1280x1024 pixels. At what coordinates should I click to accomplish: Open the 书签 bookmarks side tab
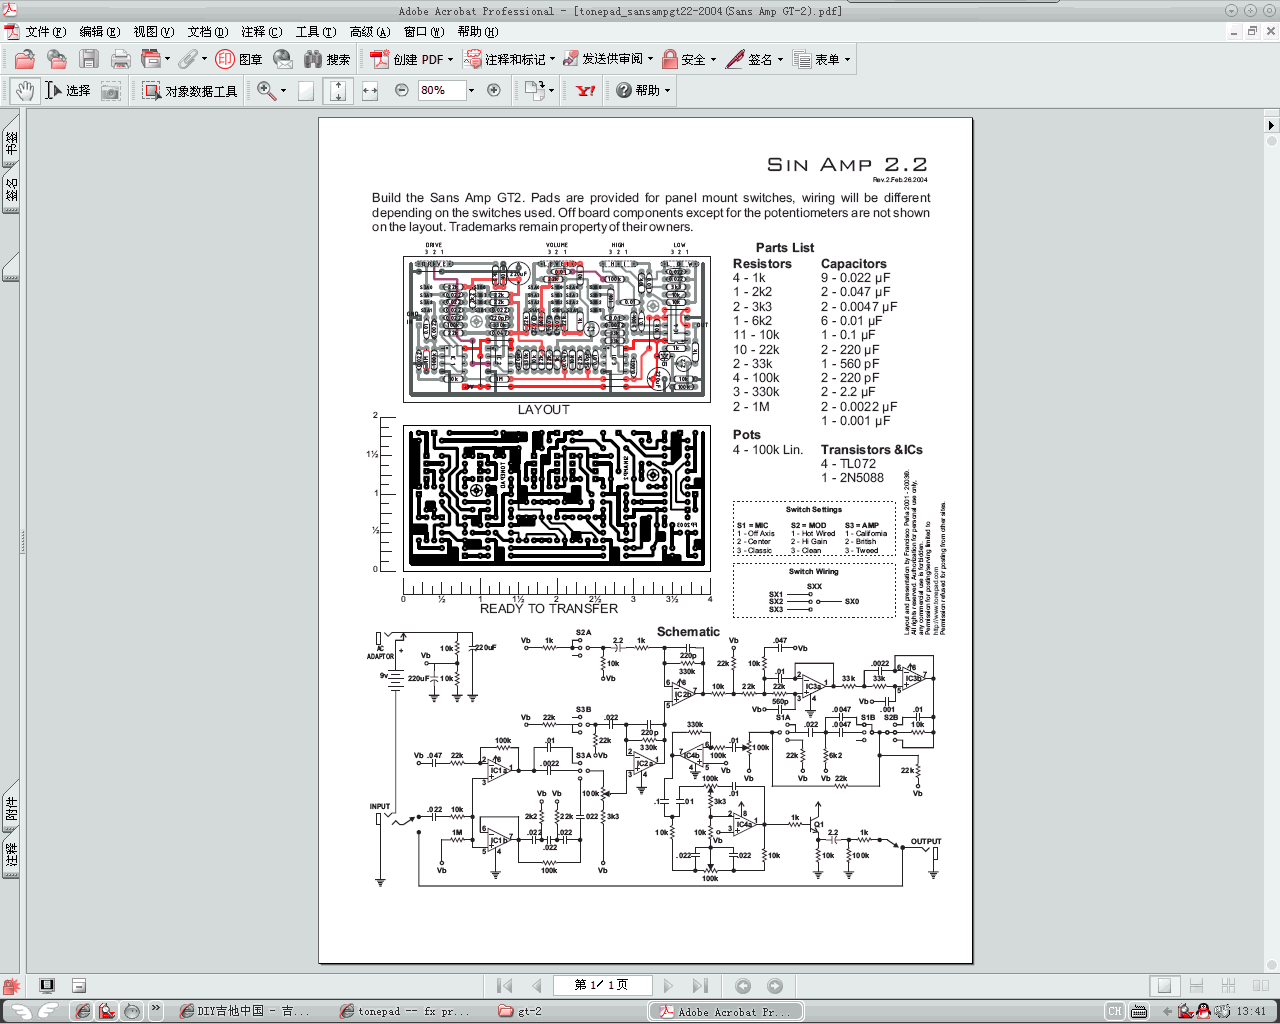coord(11,144)
